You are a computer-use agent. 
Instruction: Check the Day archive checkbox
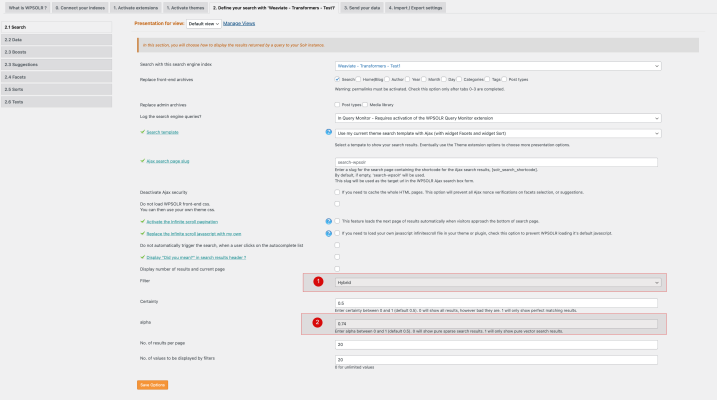[444, 79]
